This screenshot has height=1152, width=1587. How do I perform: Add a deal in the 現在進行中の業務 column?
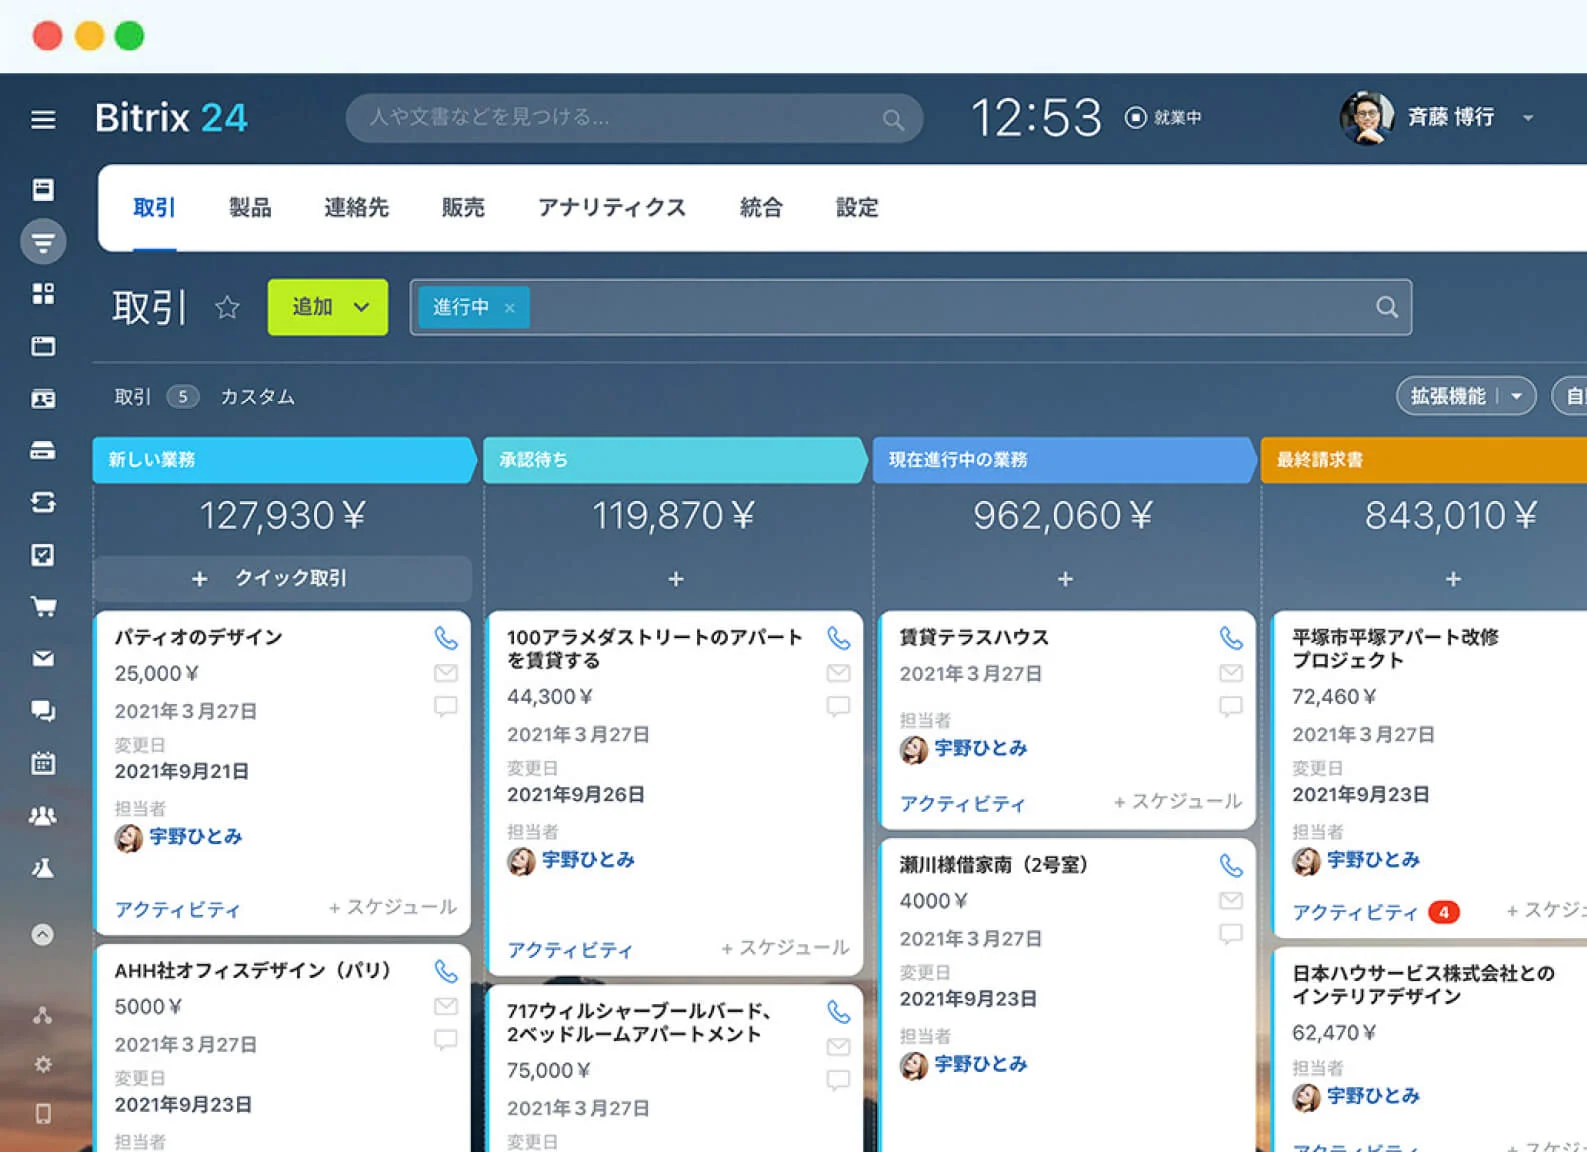[x=1065, y=579]
